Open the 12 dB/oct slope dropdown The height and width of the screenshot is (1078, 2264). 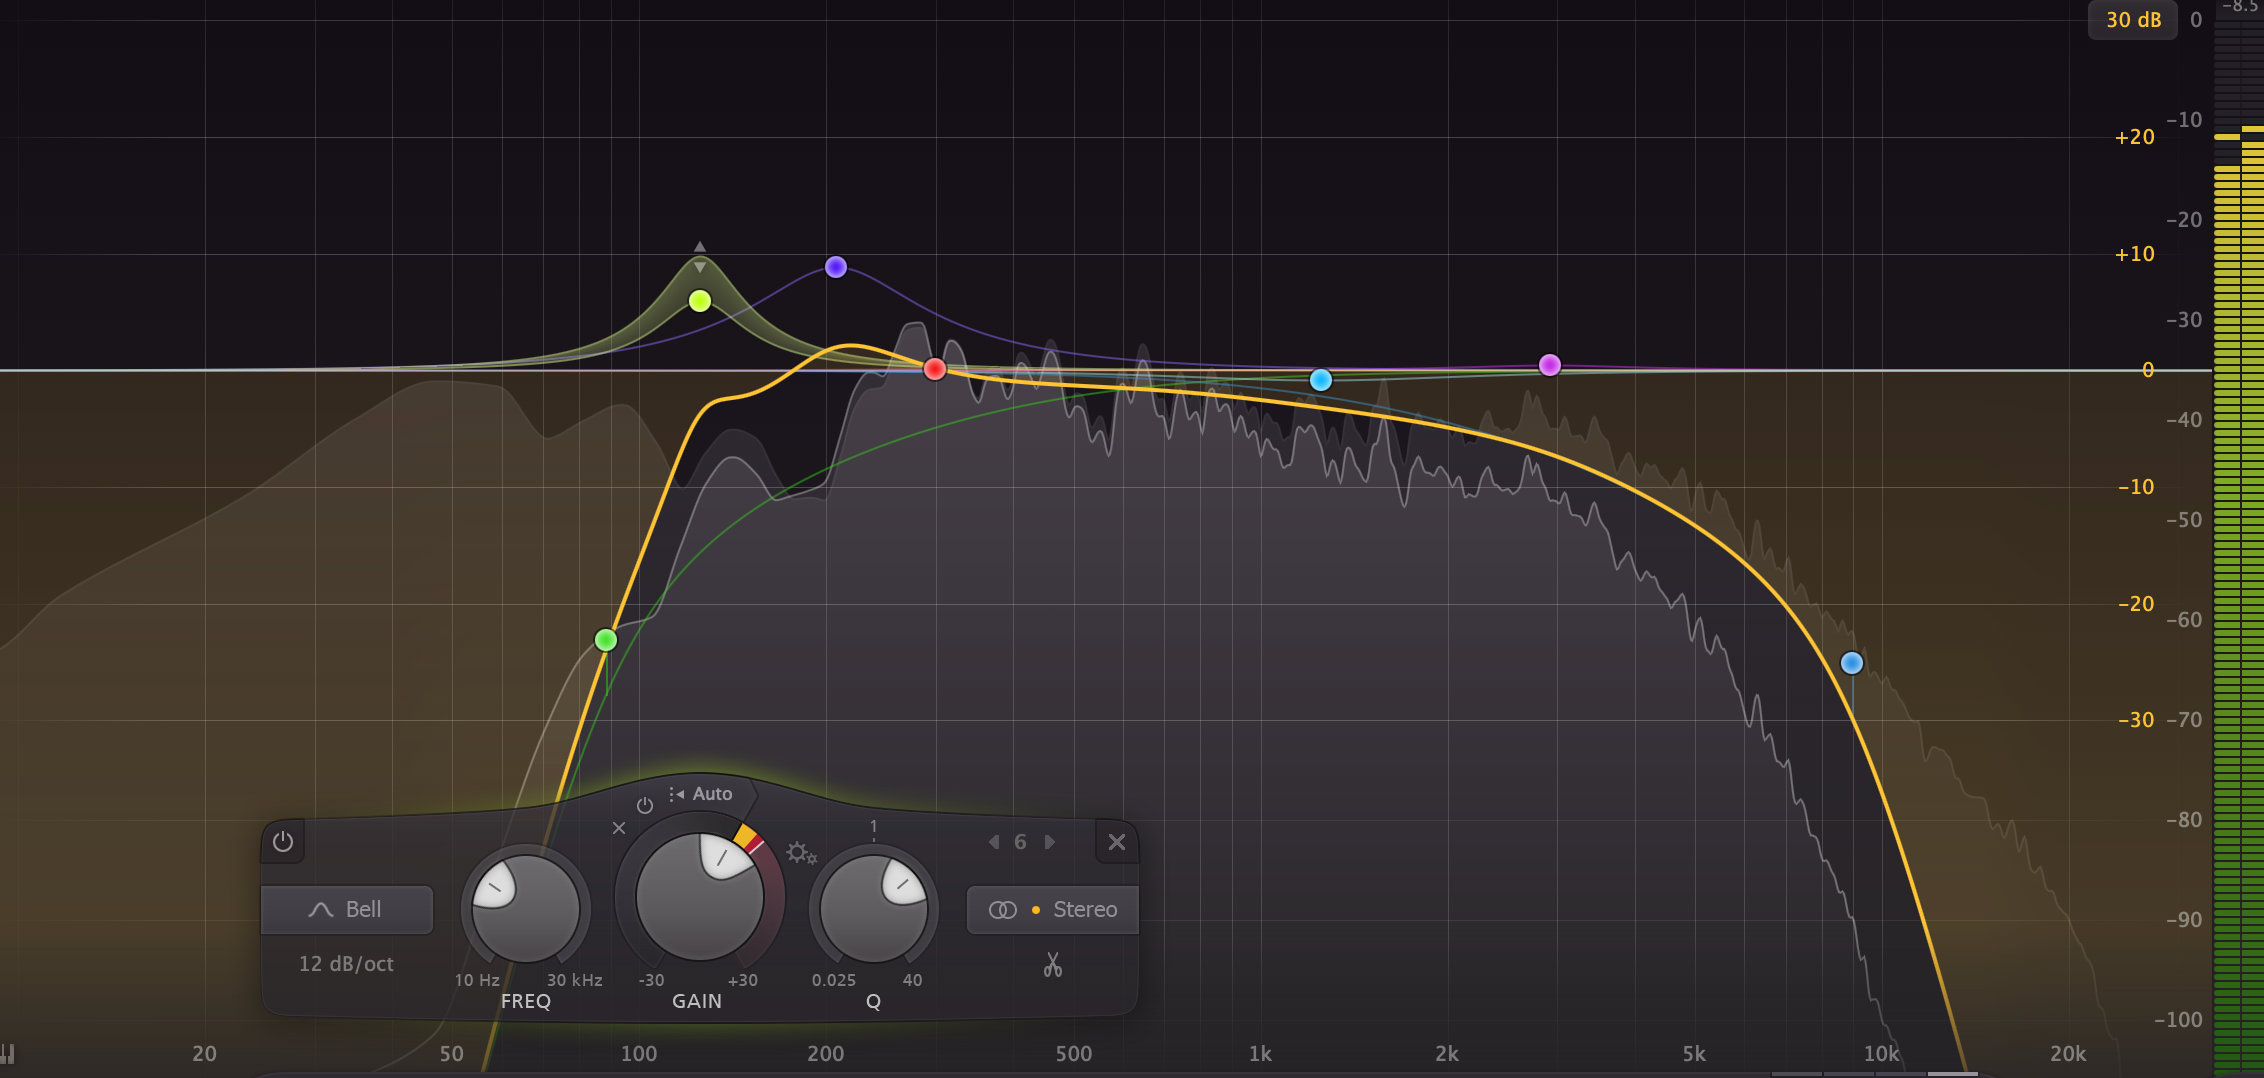pos(345,963)
